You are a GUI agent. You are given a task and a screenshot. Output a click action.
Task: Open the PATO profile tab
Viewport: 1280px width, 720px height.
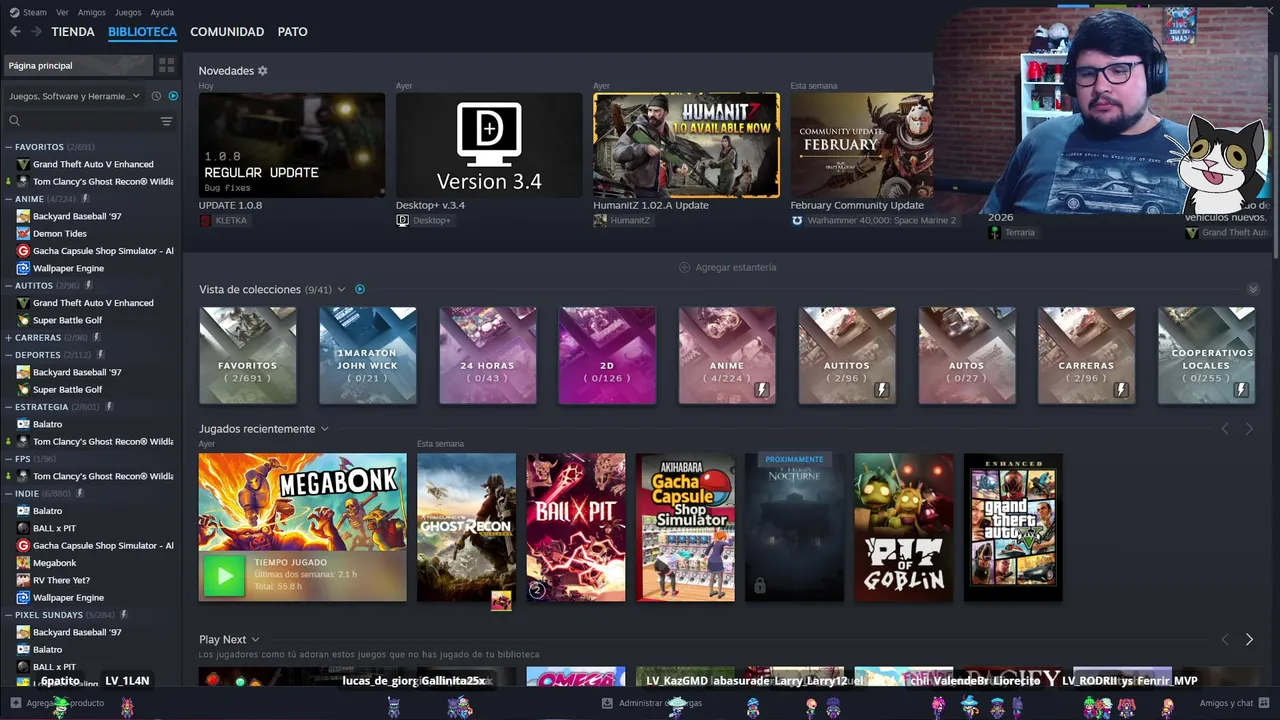(292, 32)
